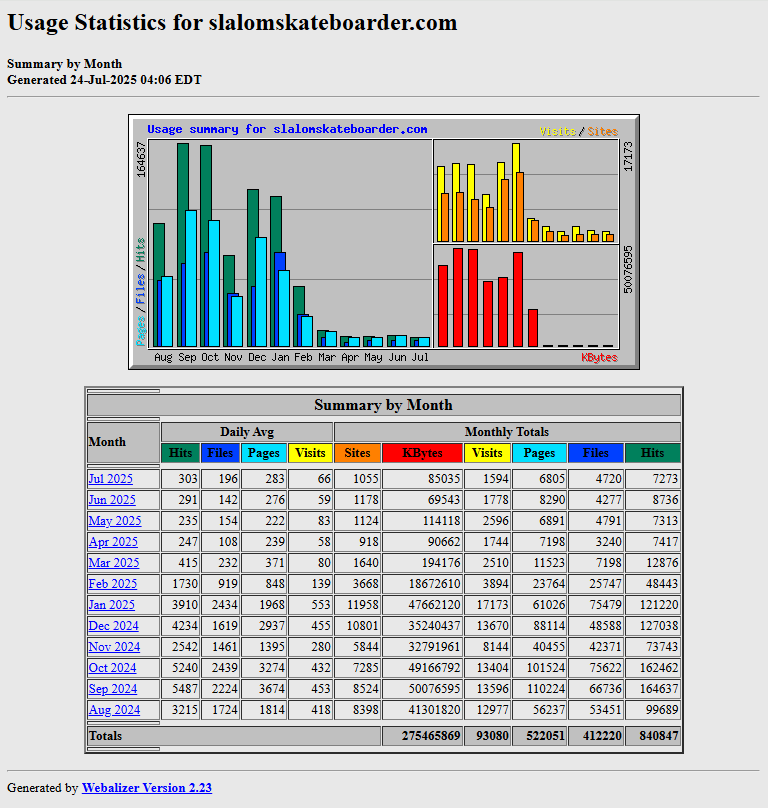Open the Feb 2025 monthly report link
Viewport: 768px width, 808px height.
[x=113, y=584]
